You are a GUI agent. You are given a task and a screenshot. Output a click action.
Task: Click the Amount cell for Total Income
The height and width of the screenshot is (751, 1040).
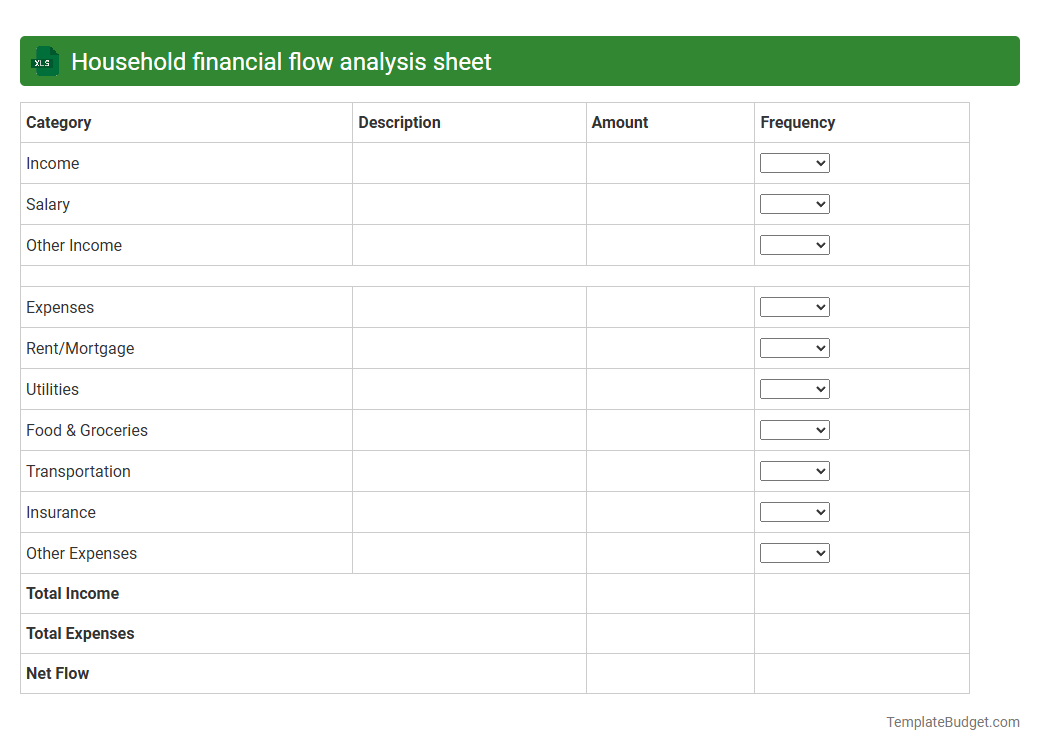coord(669,593)
